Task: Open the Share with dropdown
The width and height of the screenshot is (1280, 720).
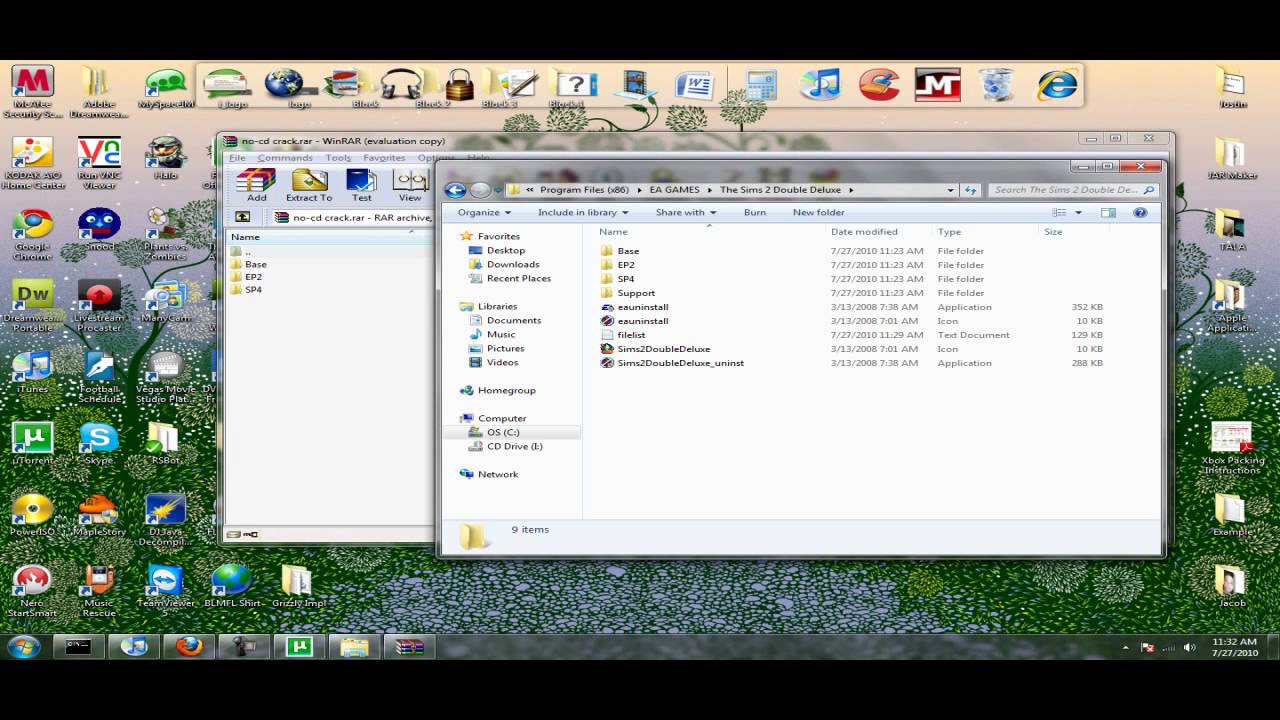Action: 686,212
